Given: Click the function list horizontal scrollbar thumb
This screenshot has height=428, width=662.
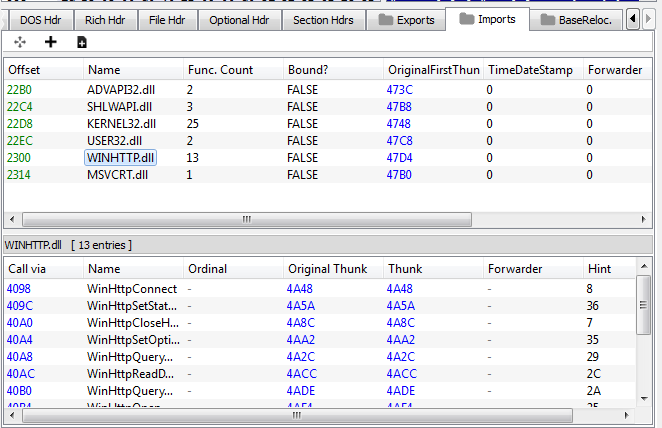Looking at the screenshot, I should 297,415.
